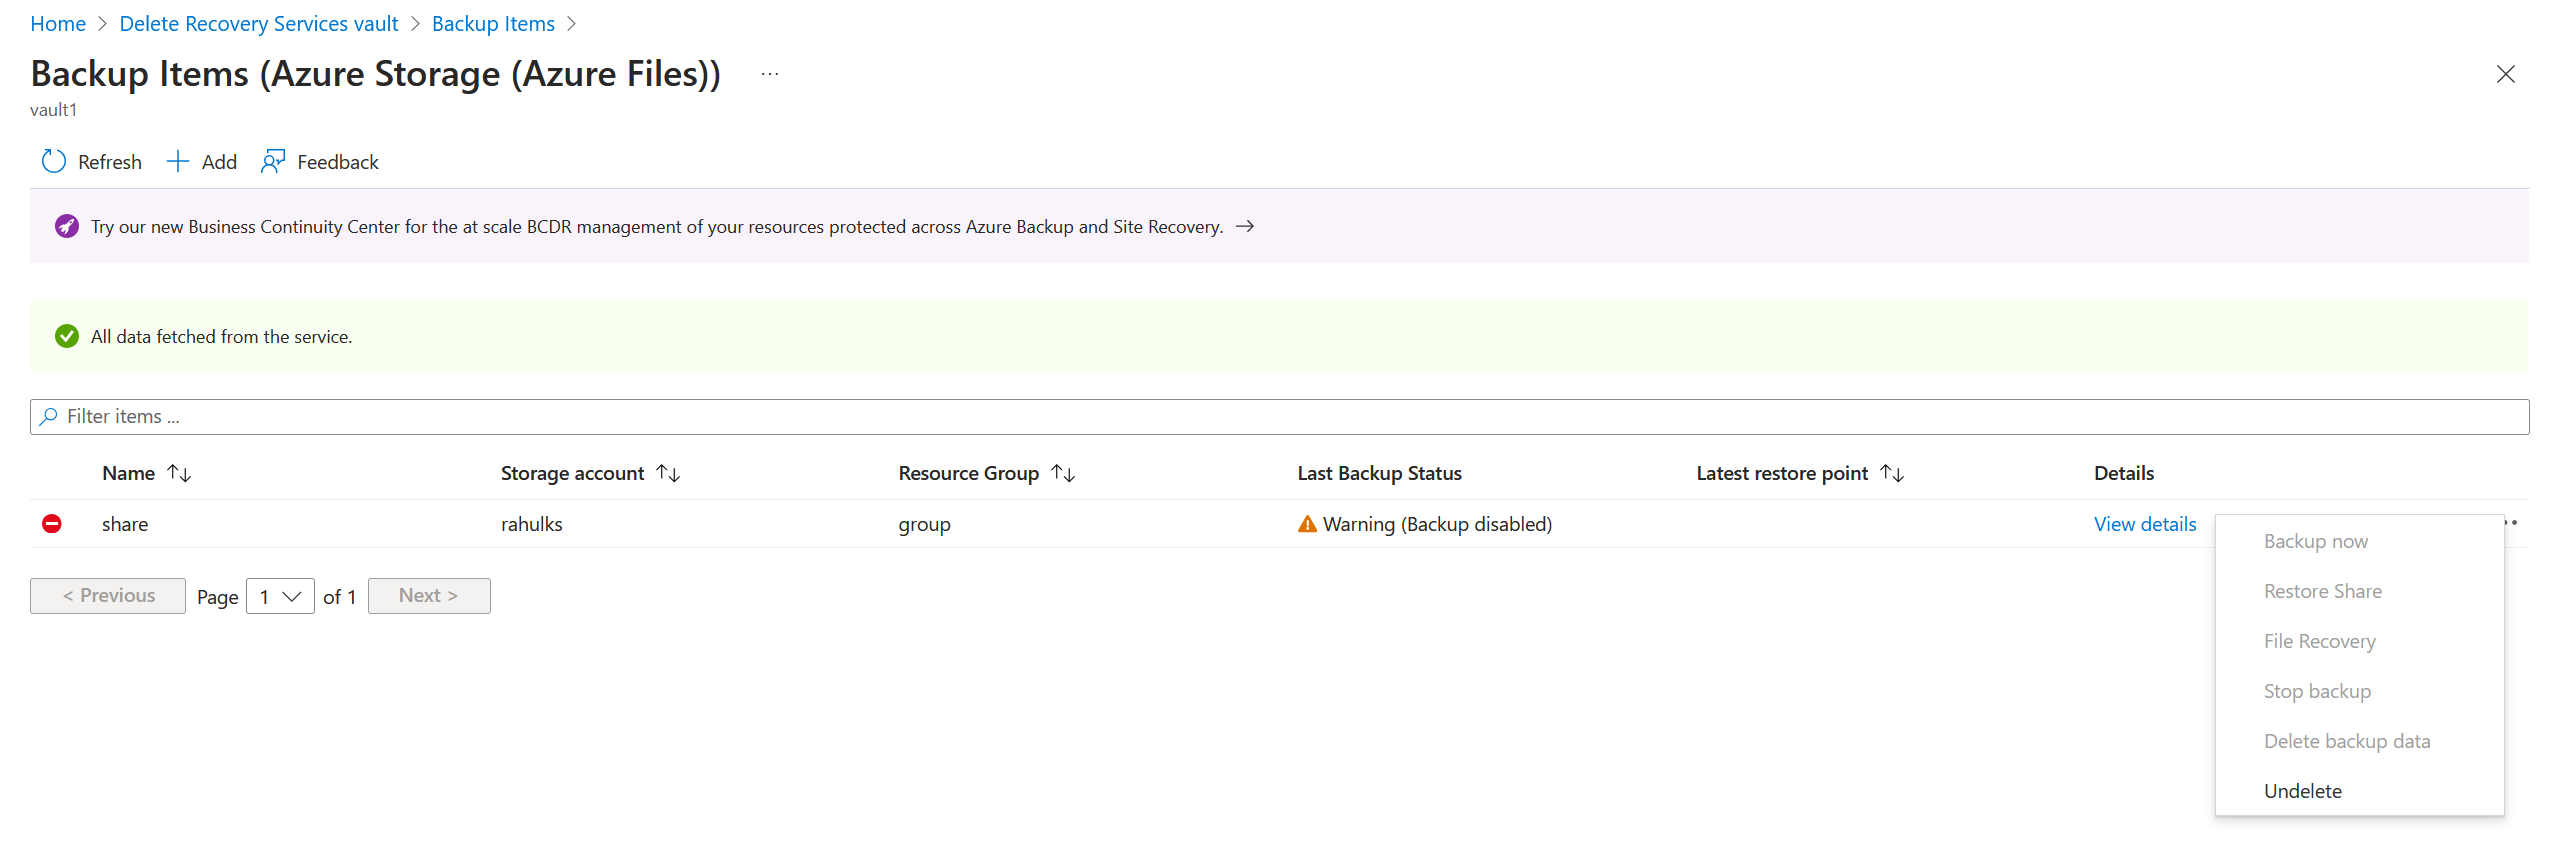Click the vault1 subtitle text
Viewport: 2559px width, 842px height.
click(53, 110)
